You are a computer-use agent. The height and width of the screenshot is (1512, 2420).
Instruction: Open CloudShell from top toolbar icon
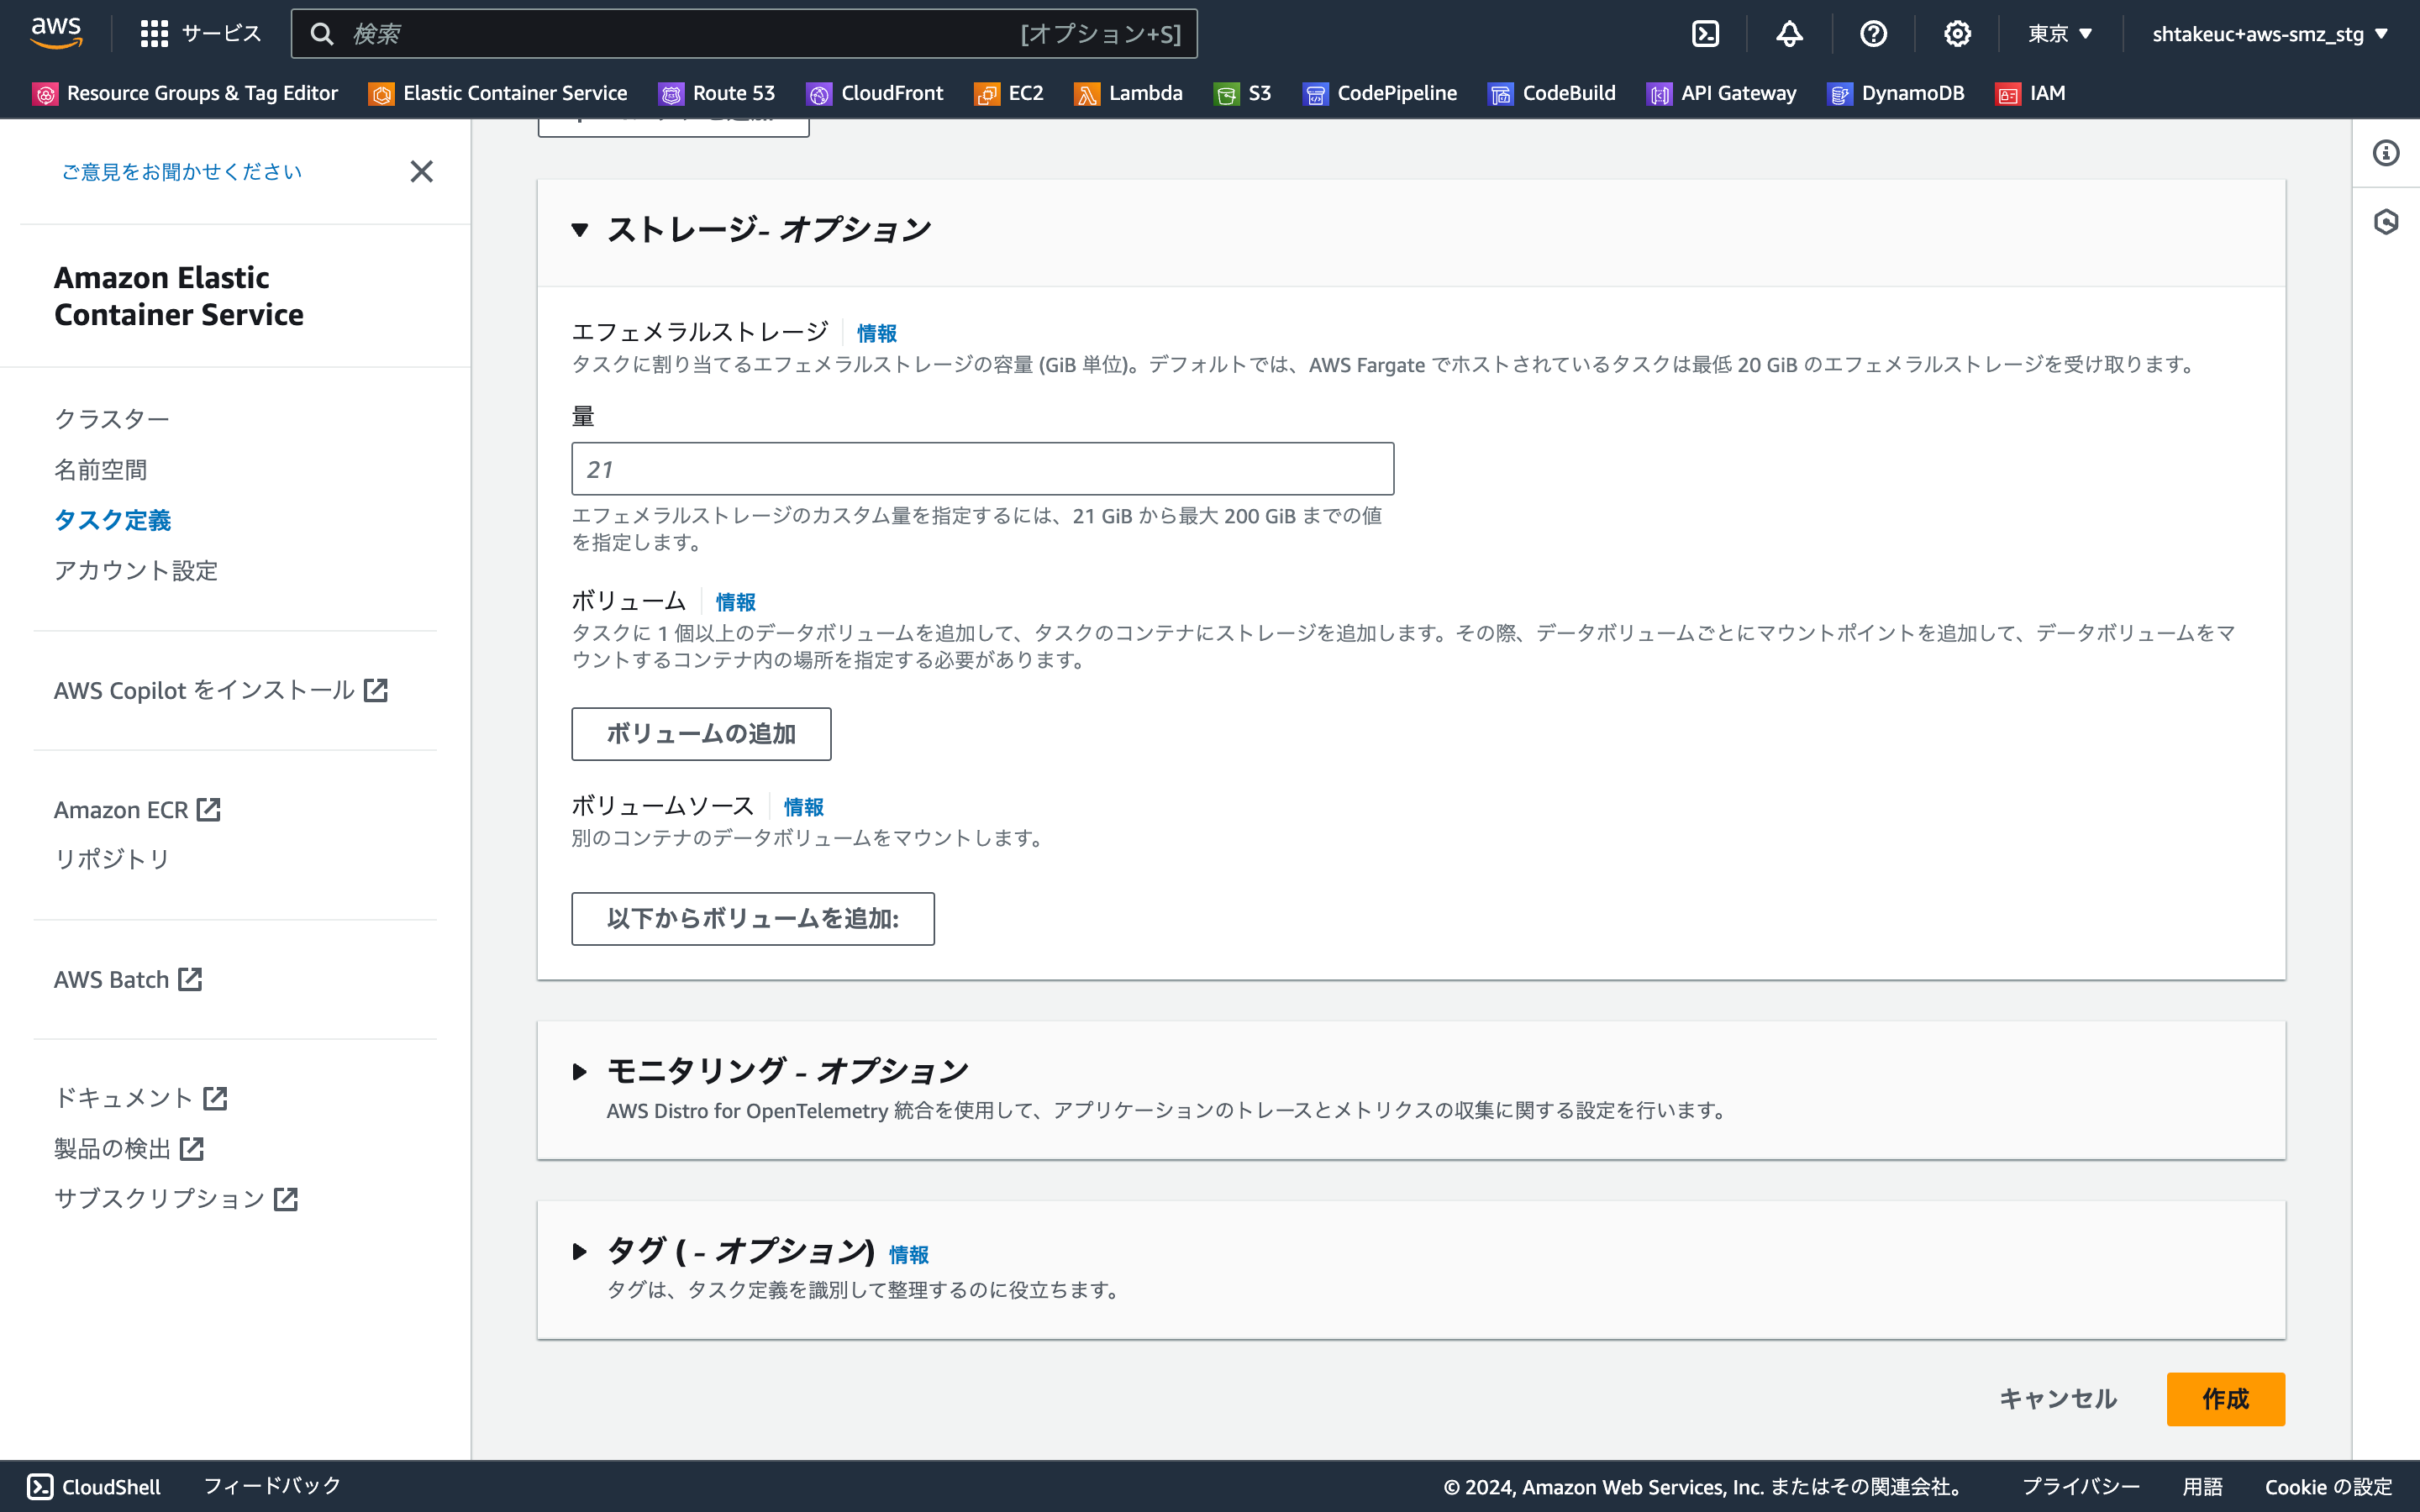[1705, 34]
